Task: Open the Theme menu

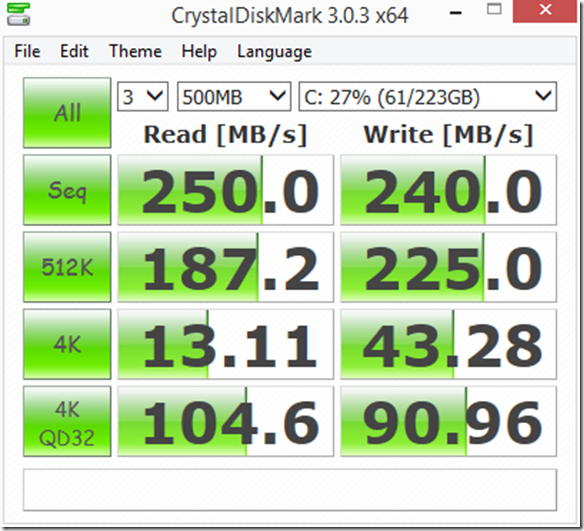Action: click(x=135, y=51)
